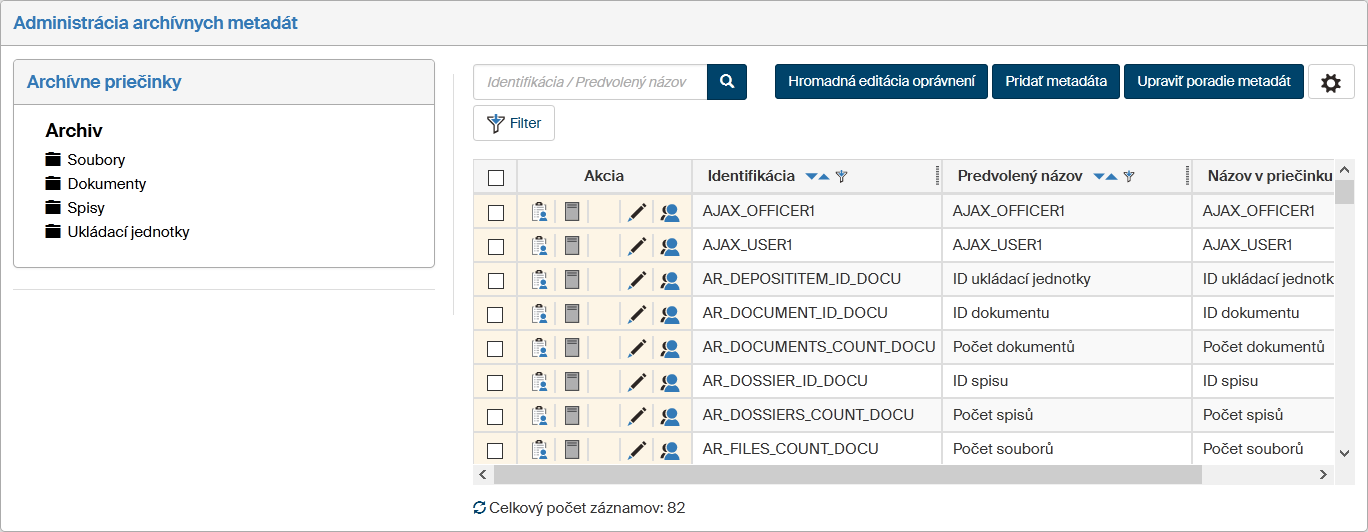The width and height of the screenshot is (1368, 532).
Task: Sort Predvolený názov column with ascending arrow
Action: [x=1111, y=177]
